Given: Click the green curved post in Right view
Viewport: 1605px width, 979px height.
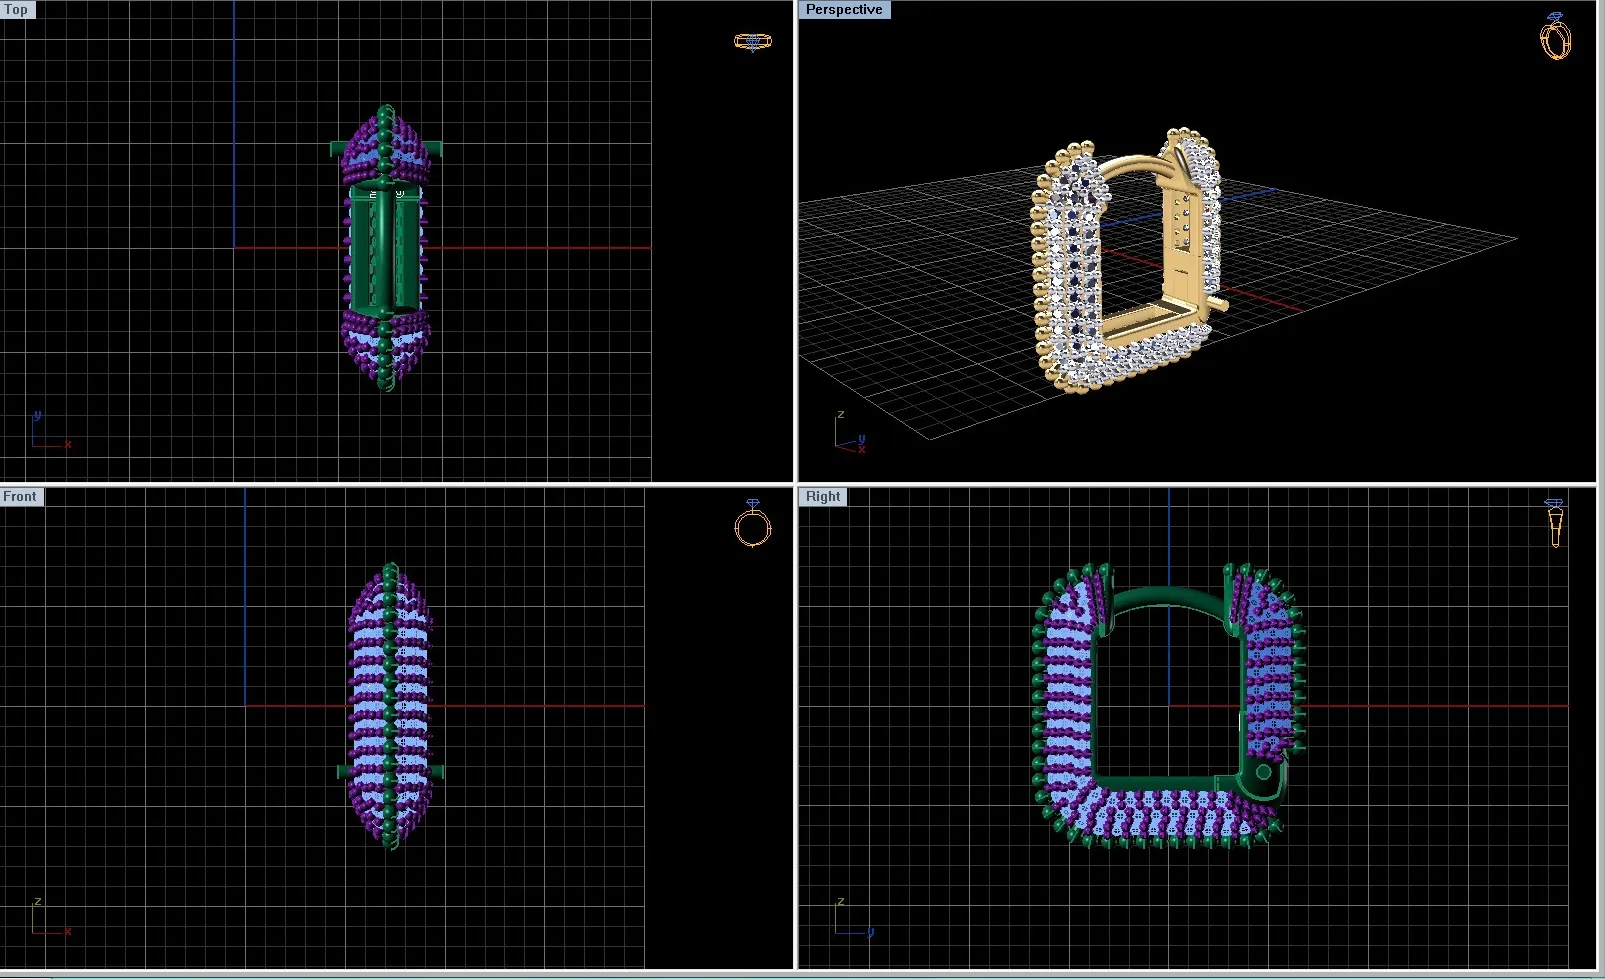Looking at the screenshot, I should [1165, 597].
